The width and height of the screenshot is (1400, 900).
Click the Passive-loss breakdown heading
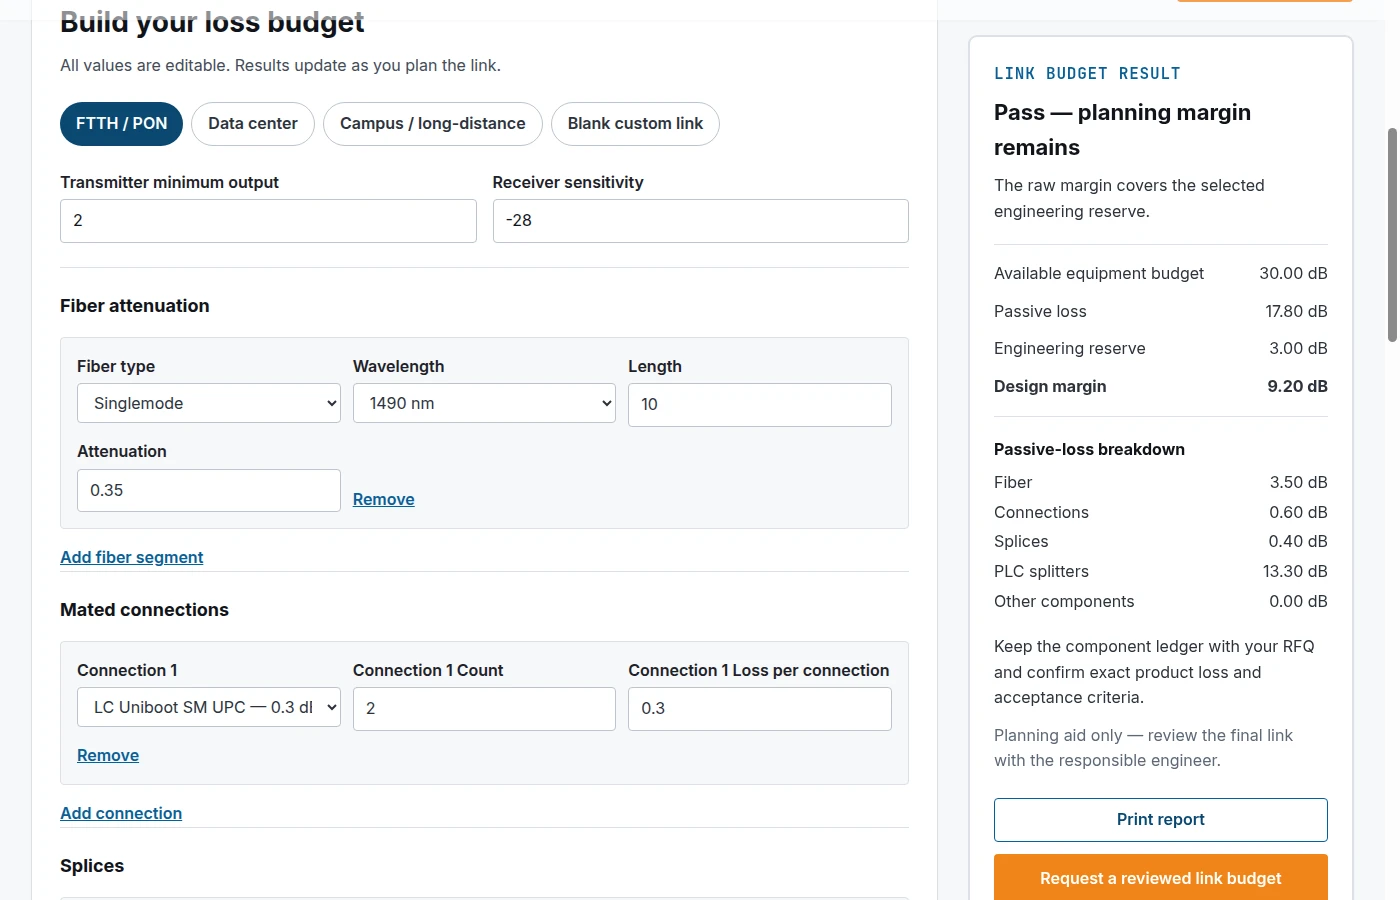click(1089, 449)
